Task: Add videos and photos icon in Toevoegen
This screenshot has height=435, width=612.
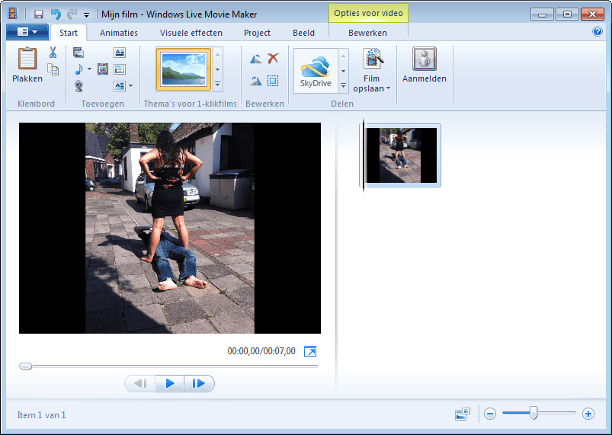Action: click(78, 52)
